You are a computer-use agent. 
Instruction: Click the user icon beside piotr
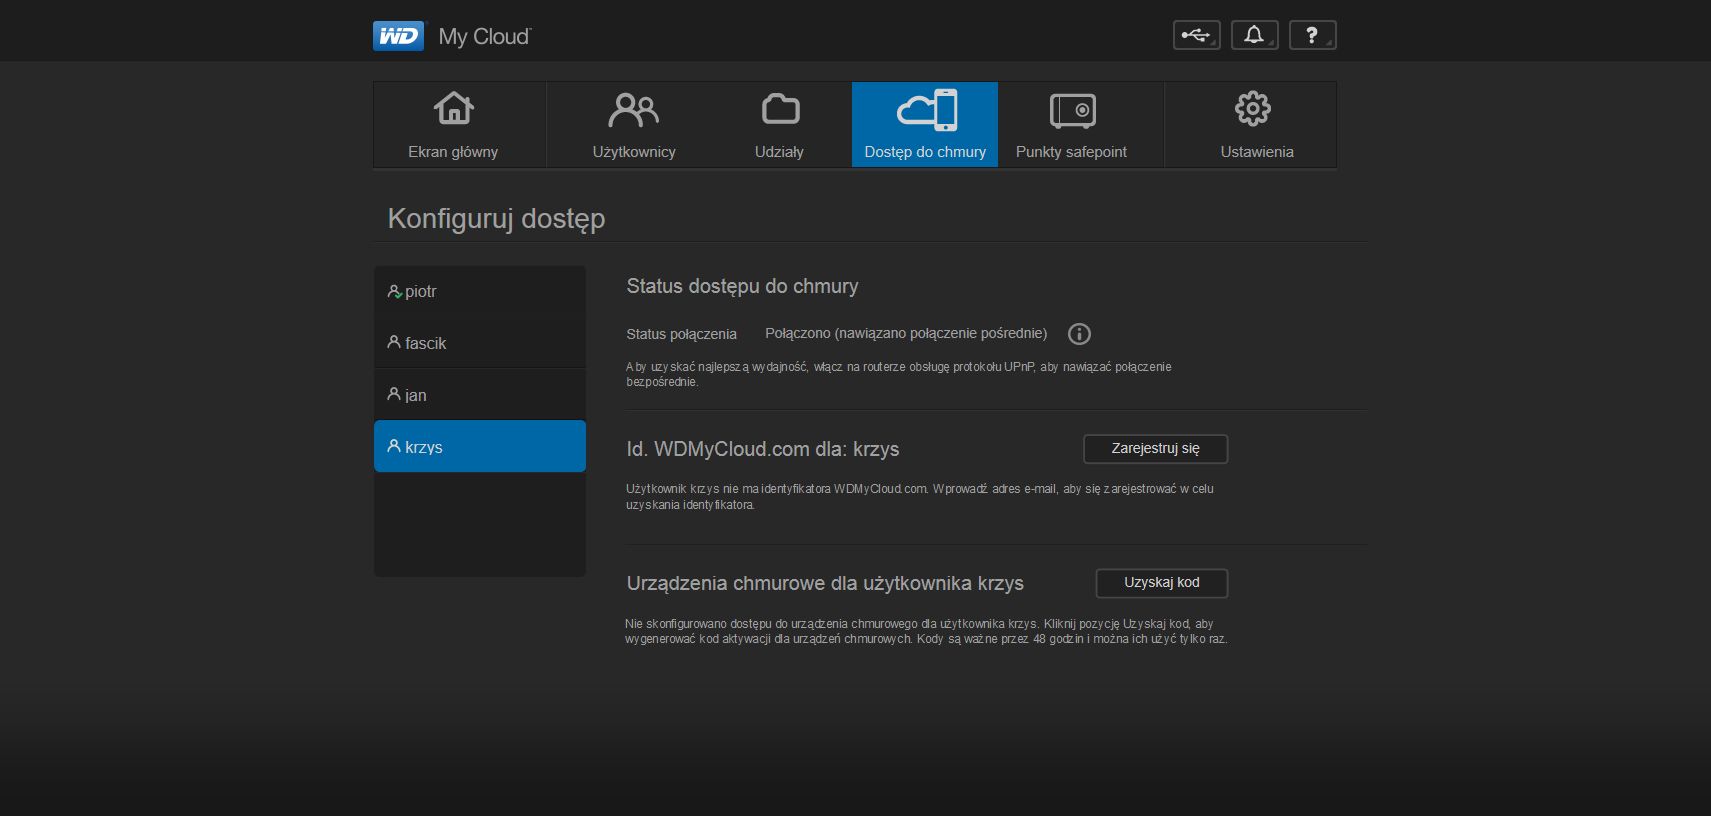[x=394, y=291]
